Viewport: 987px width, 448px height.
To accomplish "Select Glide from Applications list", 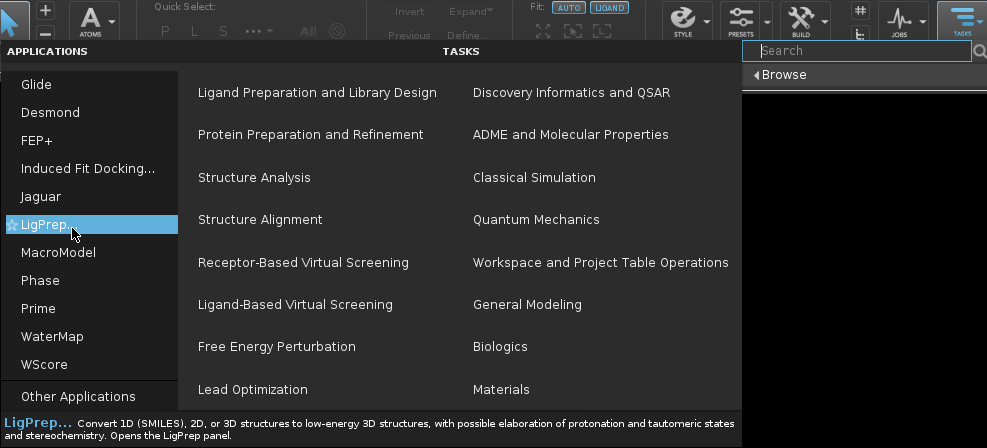I will point(36,85).
